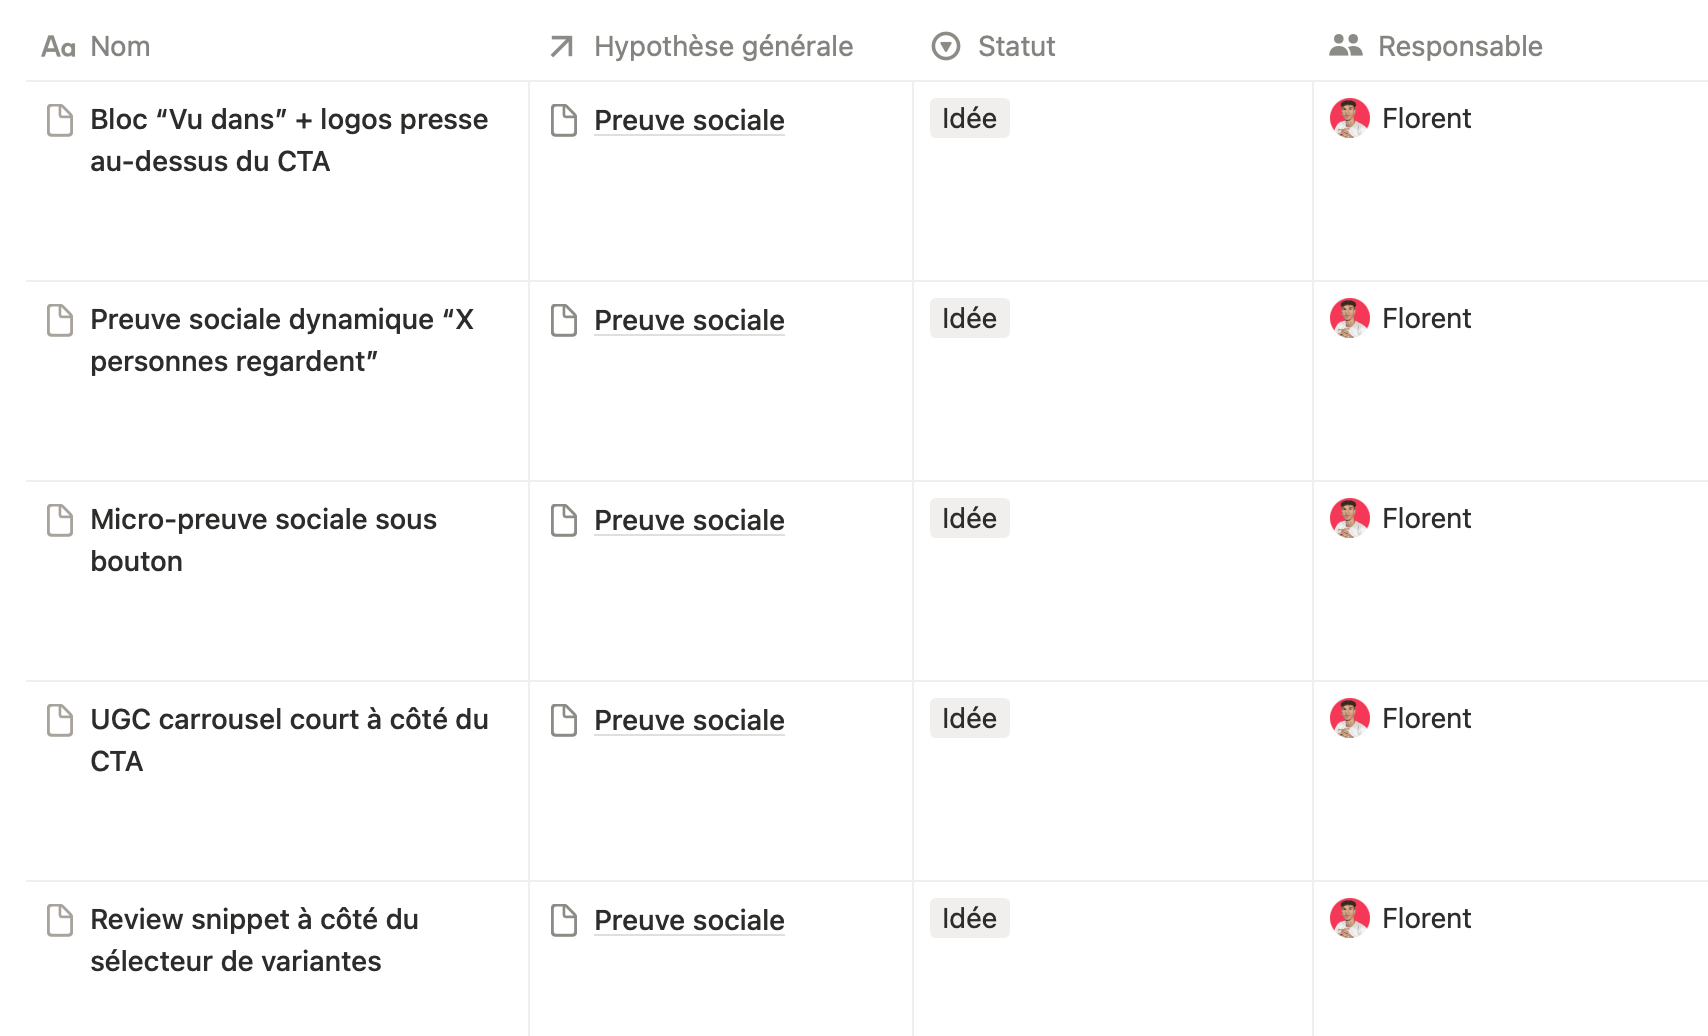Click page icon beside 'Bloc "Vu dans"' row
The height and width of the screenshot is (1036, 1708).
coord(60,120)
